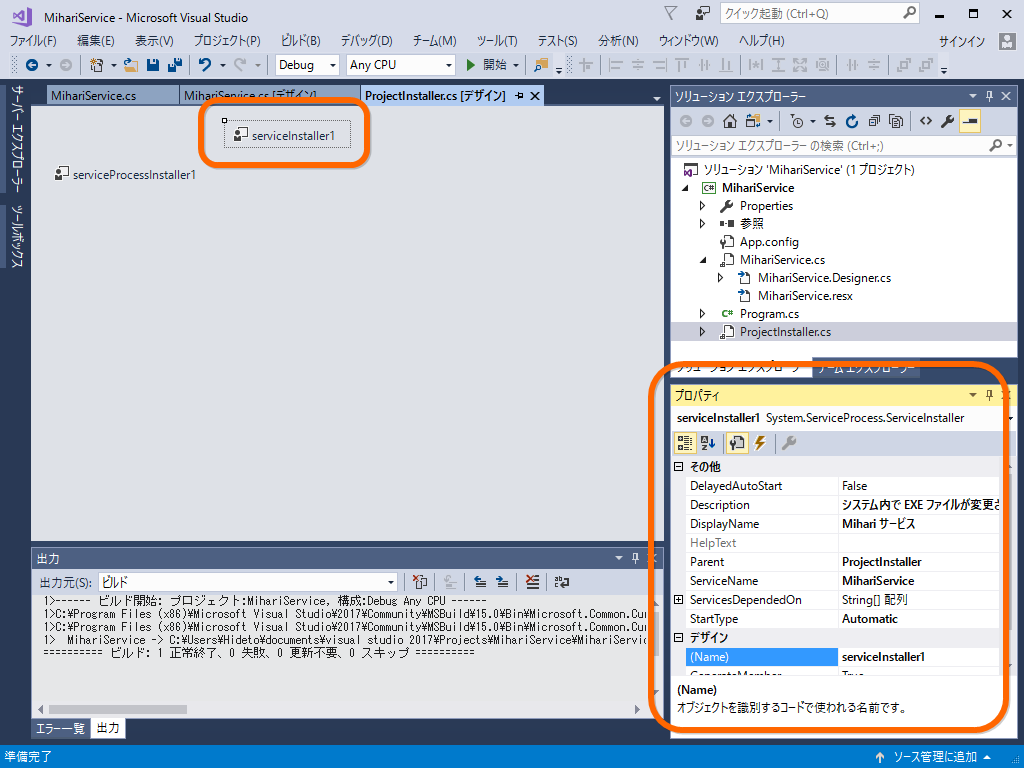Switch to the エラー一覧 tab

[60, 728]
